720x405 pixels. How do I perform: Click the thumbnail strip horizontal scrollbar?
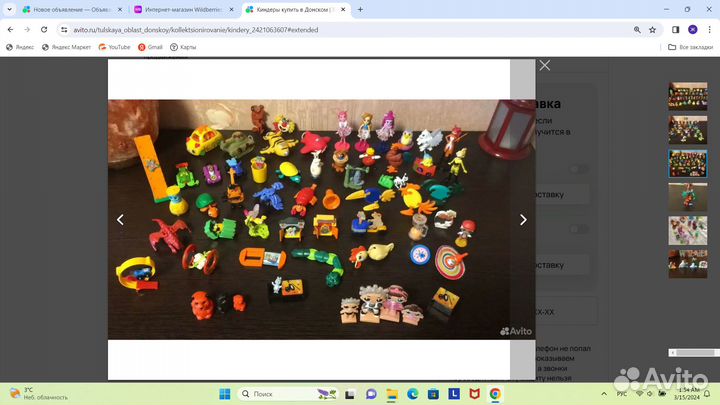pos(694,353)
